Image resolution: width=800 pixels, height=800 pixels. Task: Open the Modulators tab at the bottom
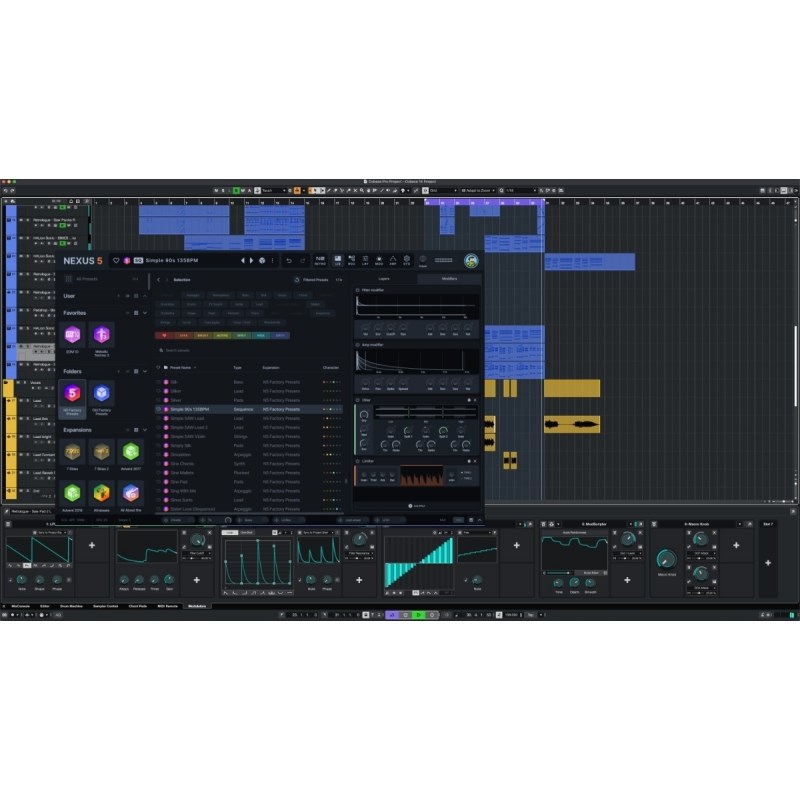click(x=195, y=604)
